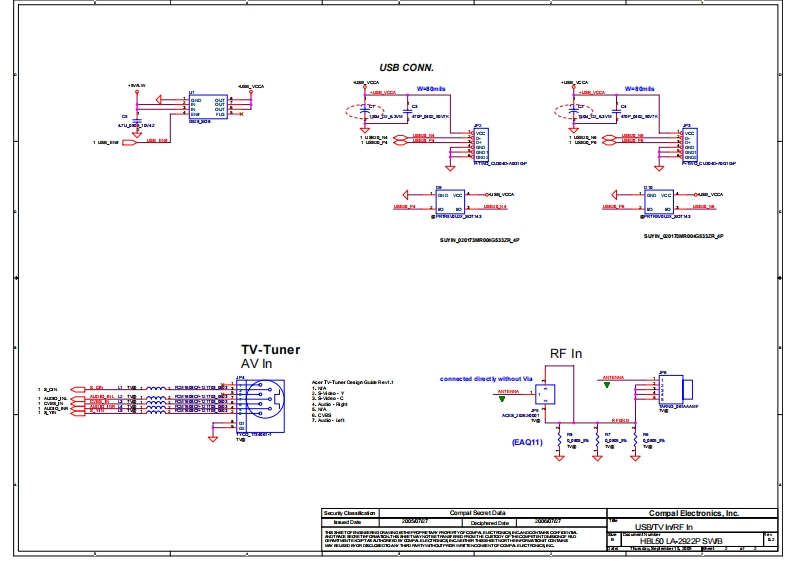Click the blue (EAQ11) label

click(x=527, y=441)
